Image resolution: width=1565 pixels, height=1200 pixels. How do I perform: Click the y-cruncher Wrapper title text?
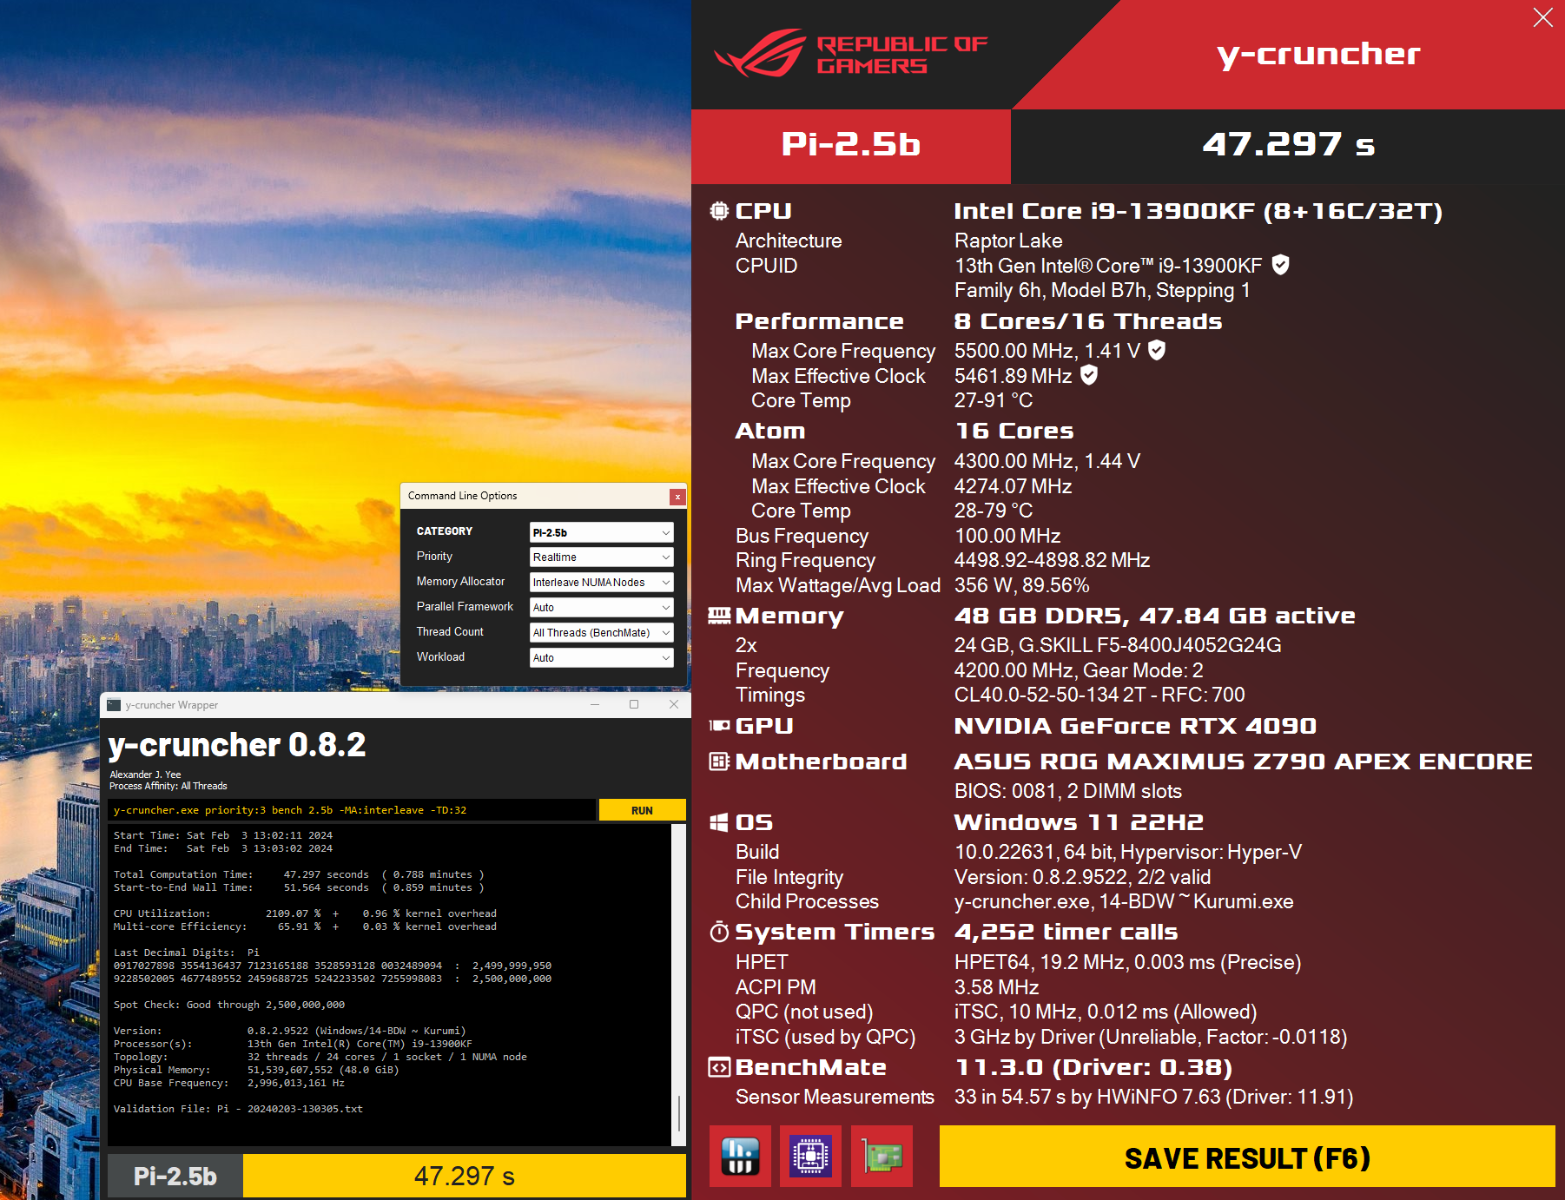click(171, 705)
